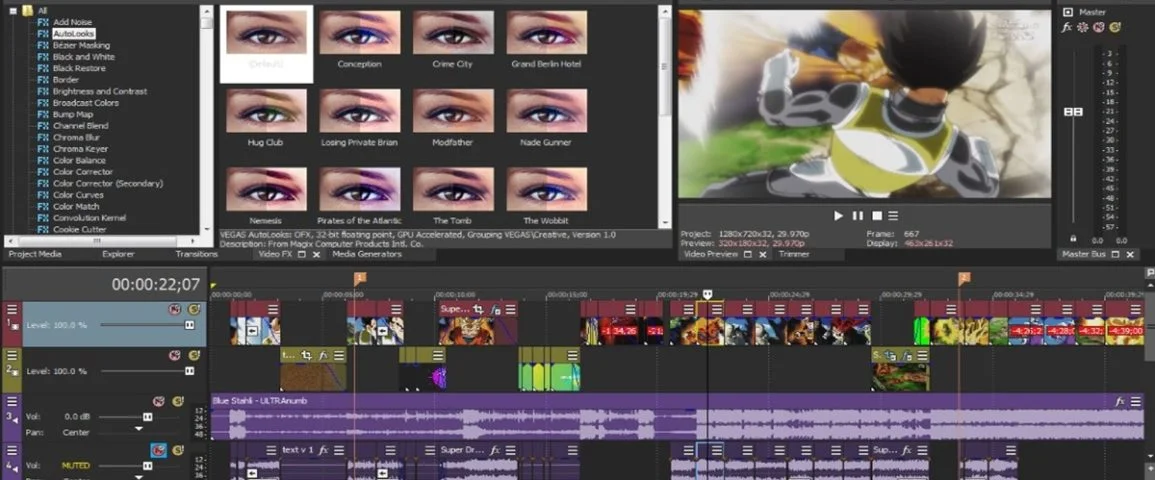Viewport: 1155px width, 480px height.
Task: Mute video track 1
Action: (x=176, y=309)
